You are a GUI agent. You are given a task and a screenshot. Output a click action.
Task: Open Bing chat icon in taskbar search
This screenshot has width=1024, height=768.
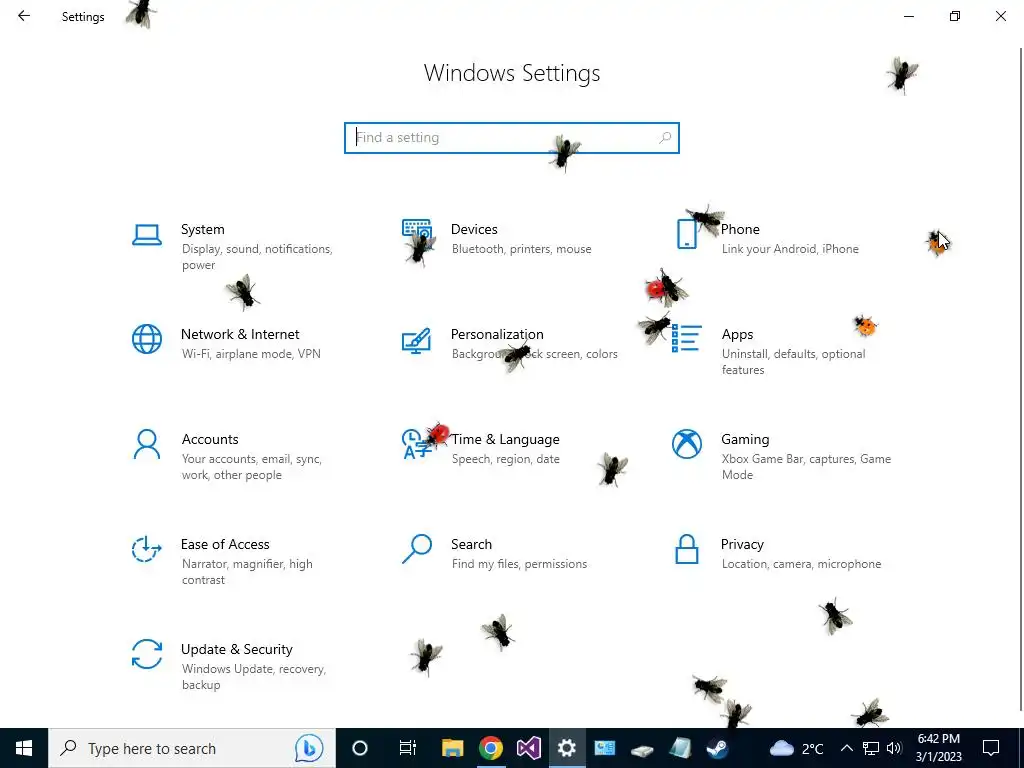pyautogui.click(x=309, y=748)
